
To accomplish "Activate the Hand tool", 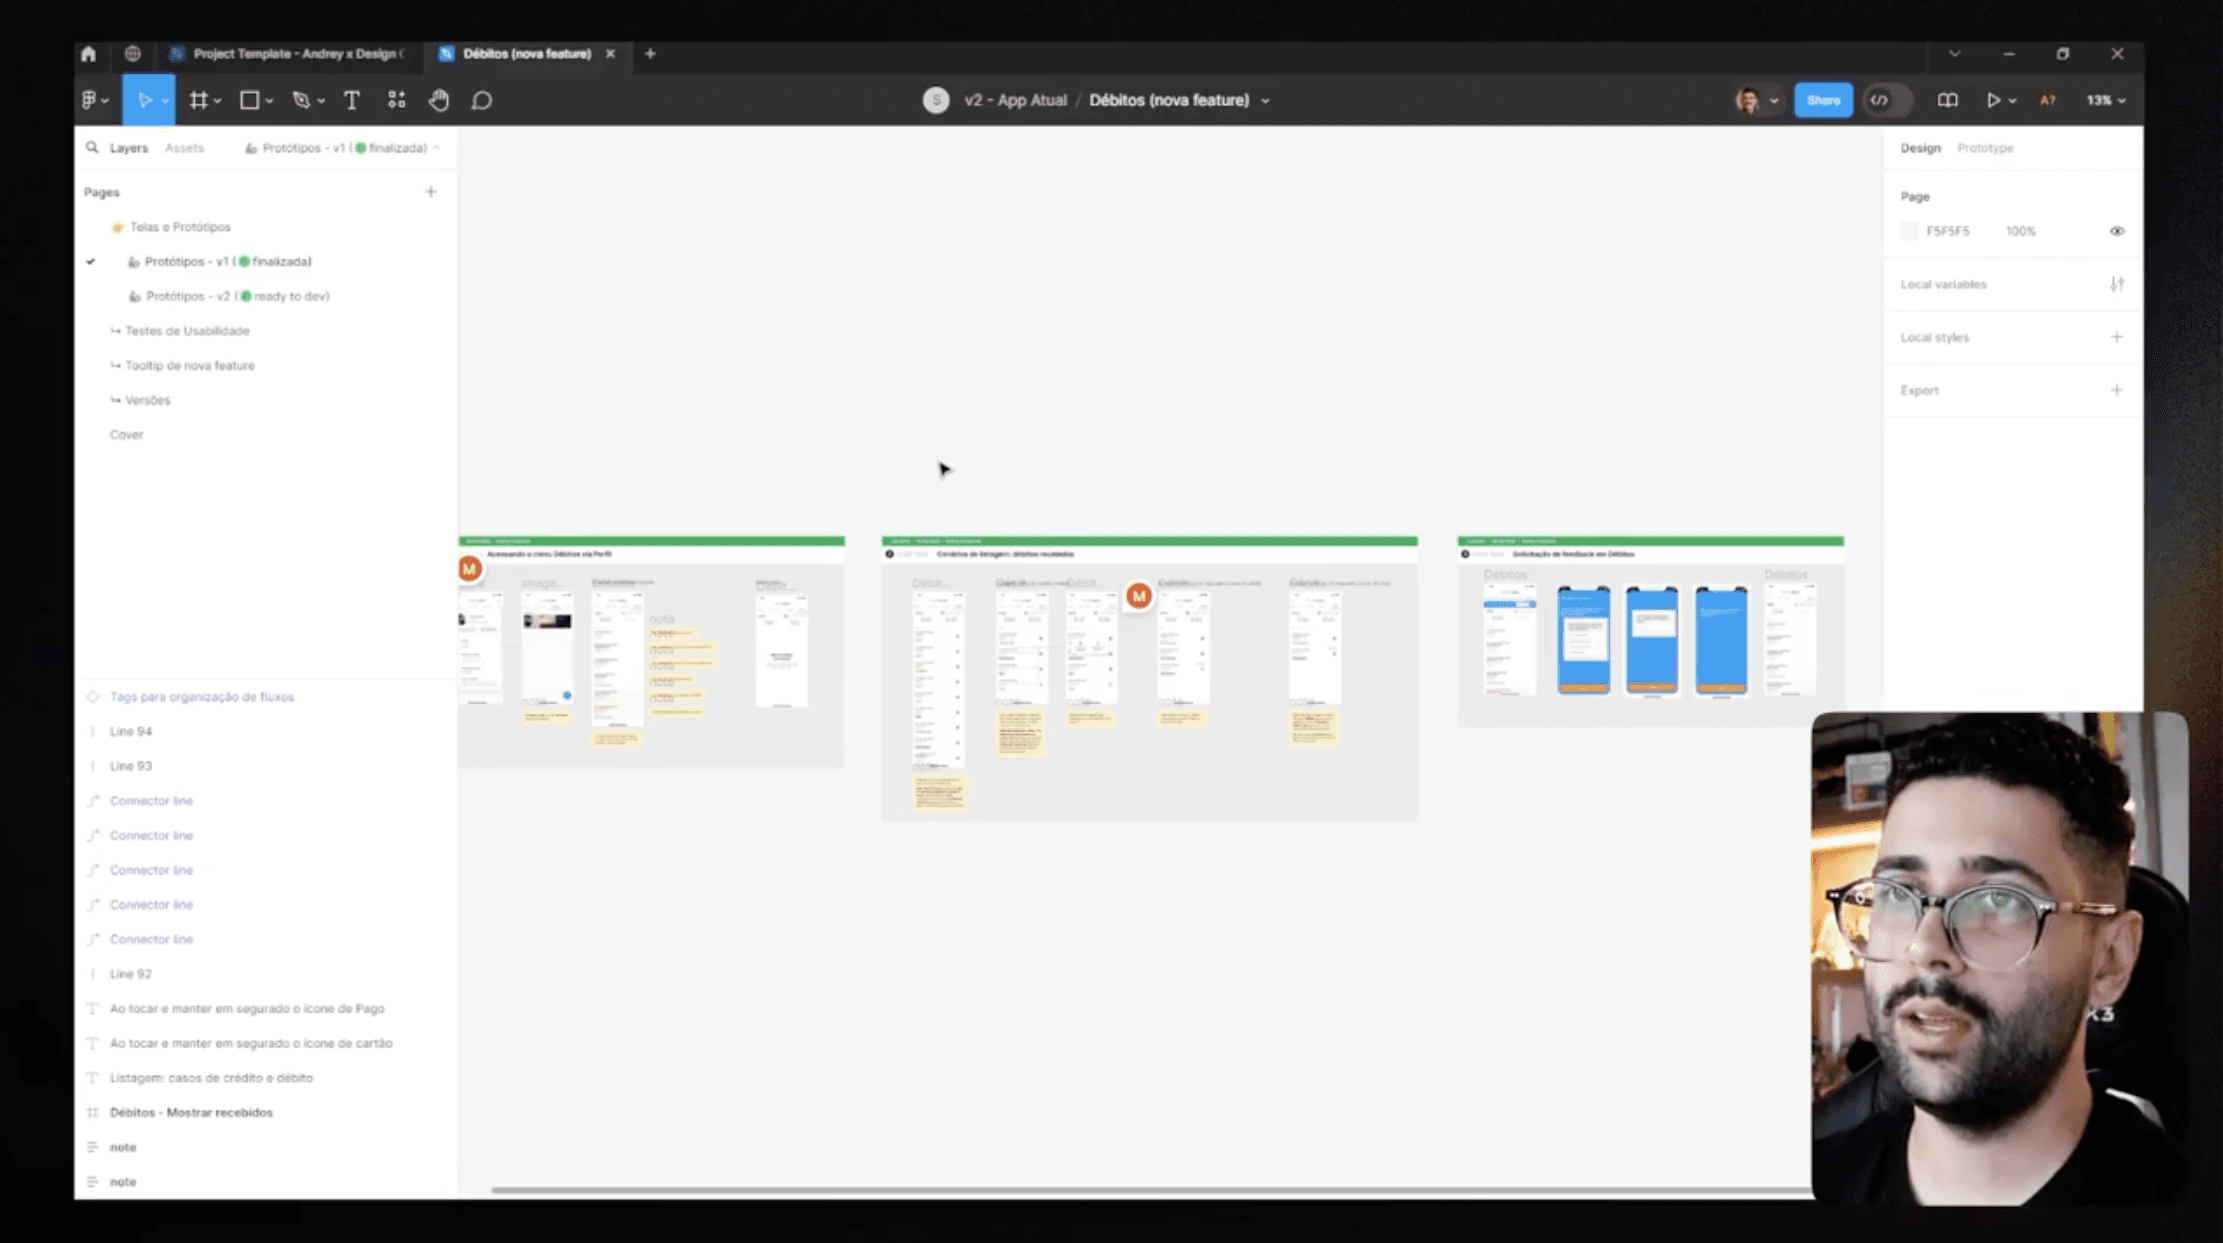I will 439,100.
